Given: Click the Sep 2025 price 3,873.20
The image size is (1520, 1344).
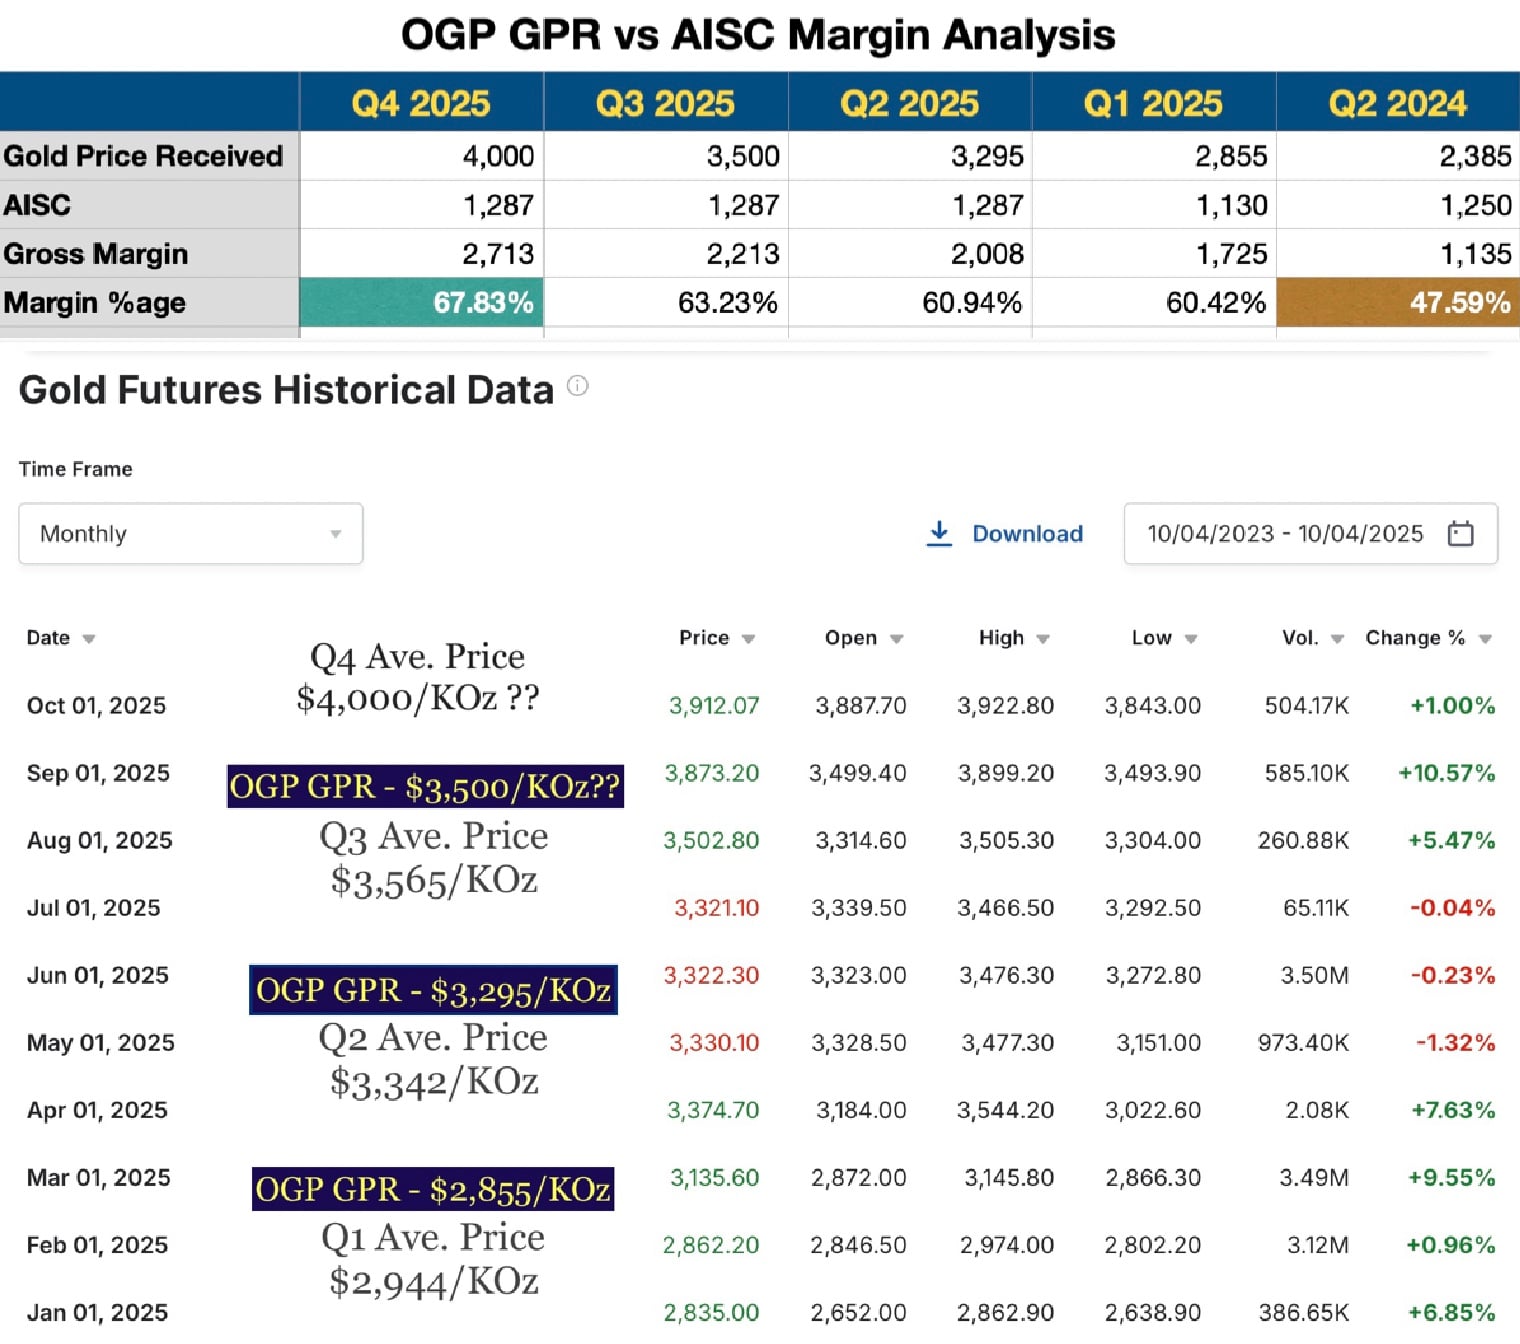Looking at the screenshot, I should [x=712, y=773].
